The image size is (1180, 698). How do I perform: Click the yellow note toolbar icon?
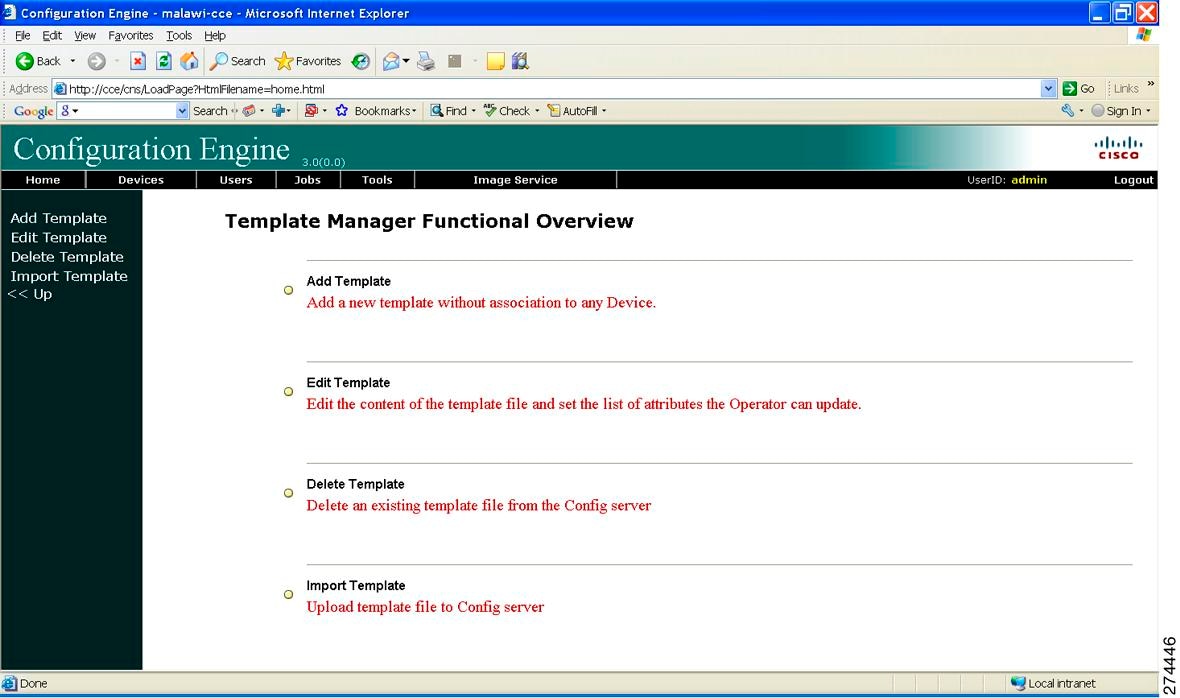(495, 61)
